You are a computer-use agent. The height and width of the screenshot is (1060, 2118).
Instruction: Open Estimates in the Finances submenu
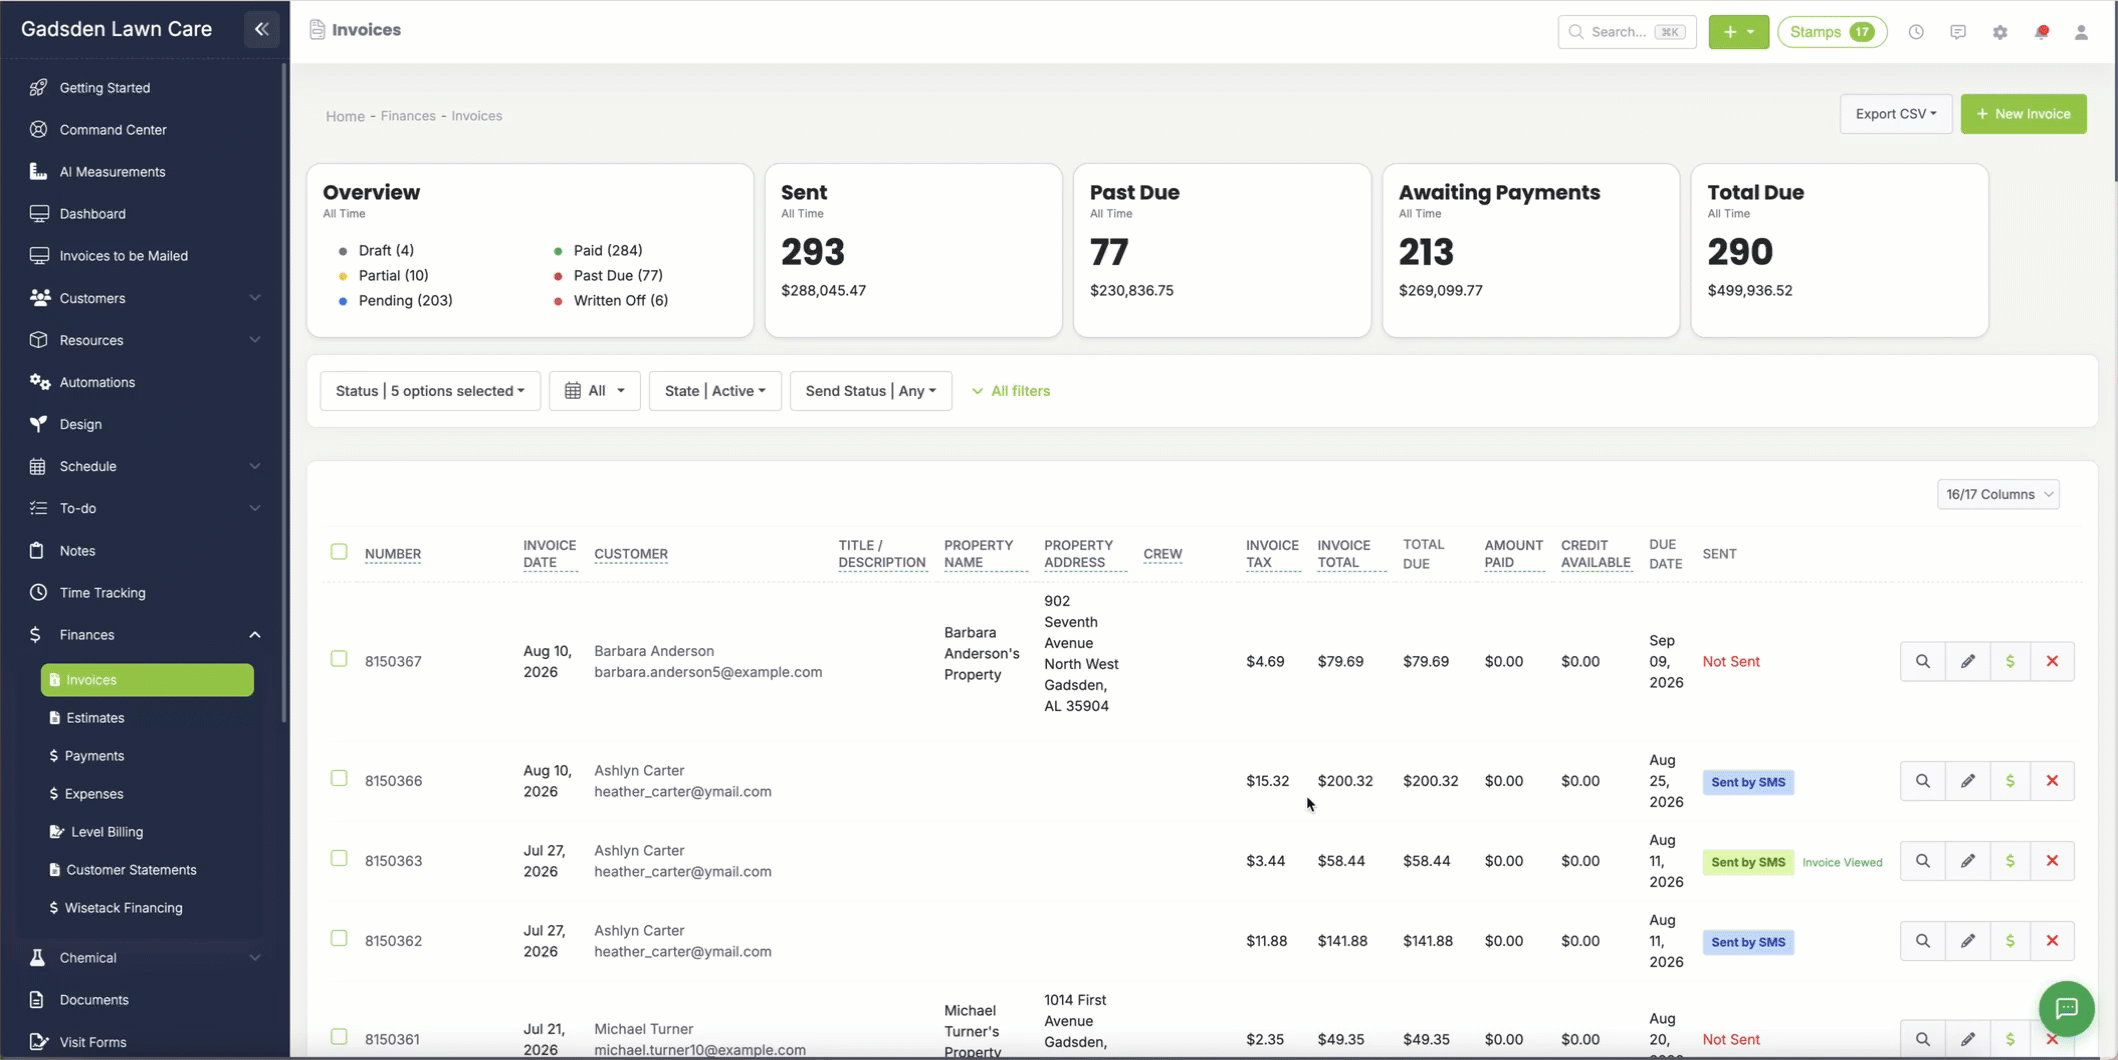click(x=95, y=718)
